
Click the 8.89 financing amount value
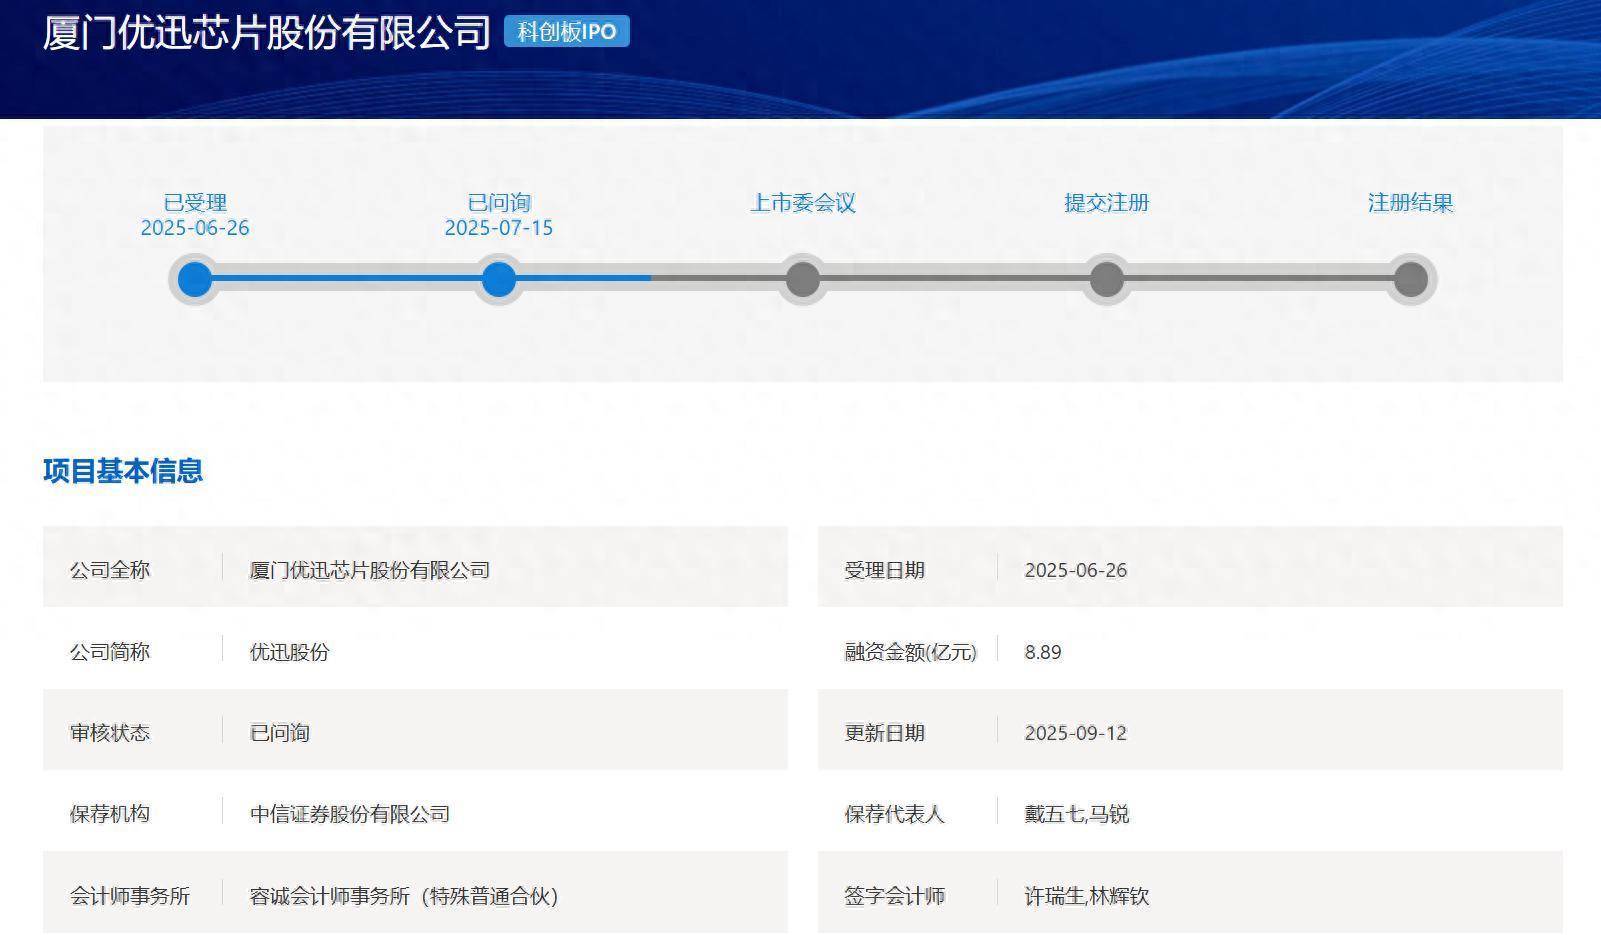click(1042, 652)
